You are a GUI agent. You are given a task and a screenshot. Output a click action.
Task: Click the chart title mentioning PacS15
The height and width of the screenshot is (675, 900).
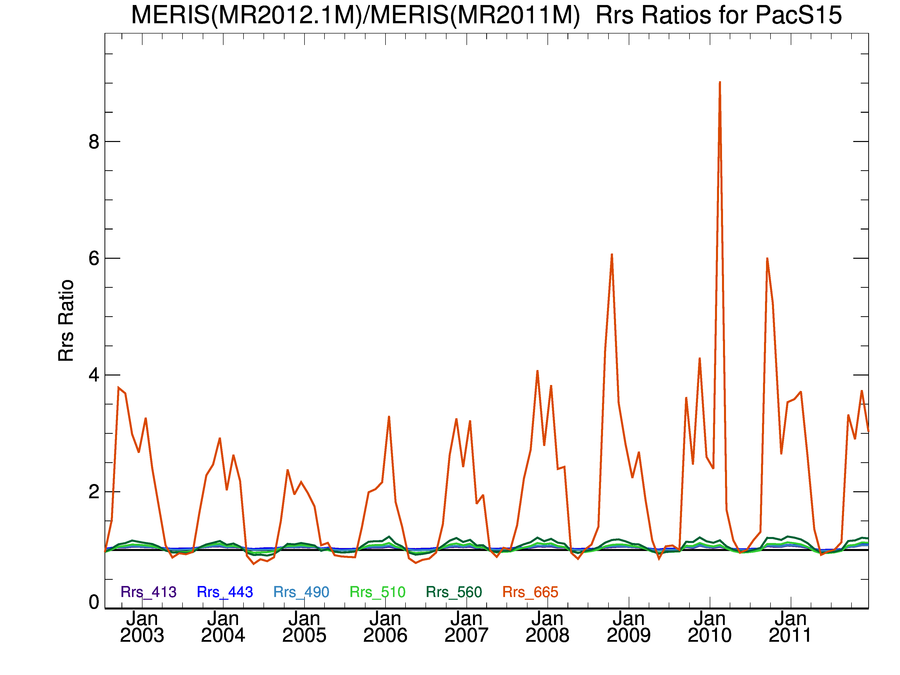(x=486, y=14)
